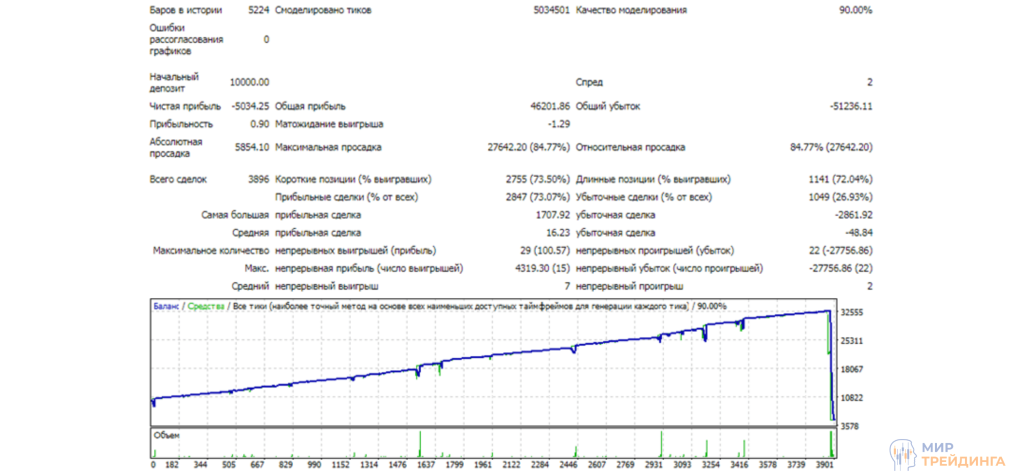Click the 1637 mark on the x-axis
The width and height of the screenshot is (1024, 473).
pyautogui.click(x=426, y=465)
